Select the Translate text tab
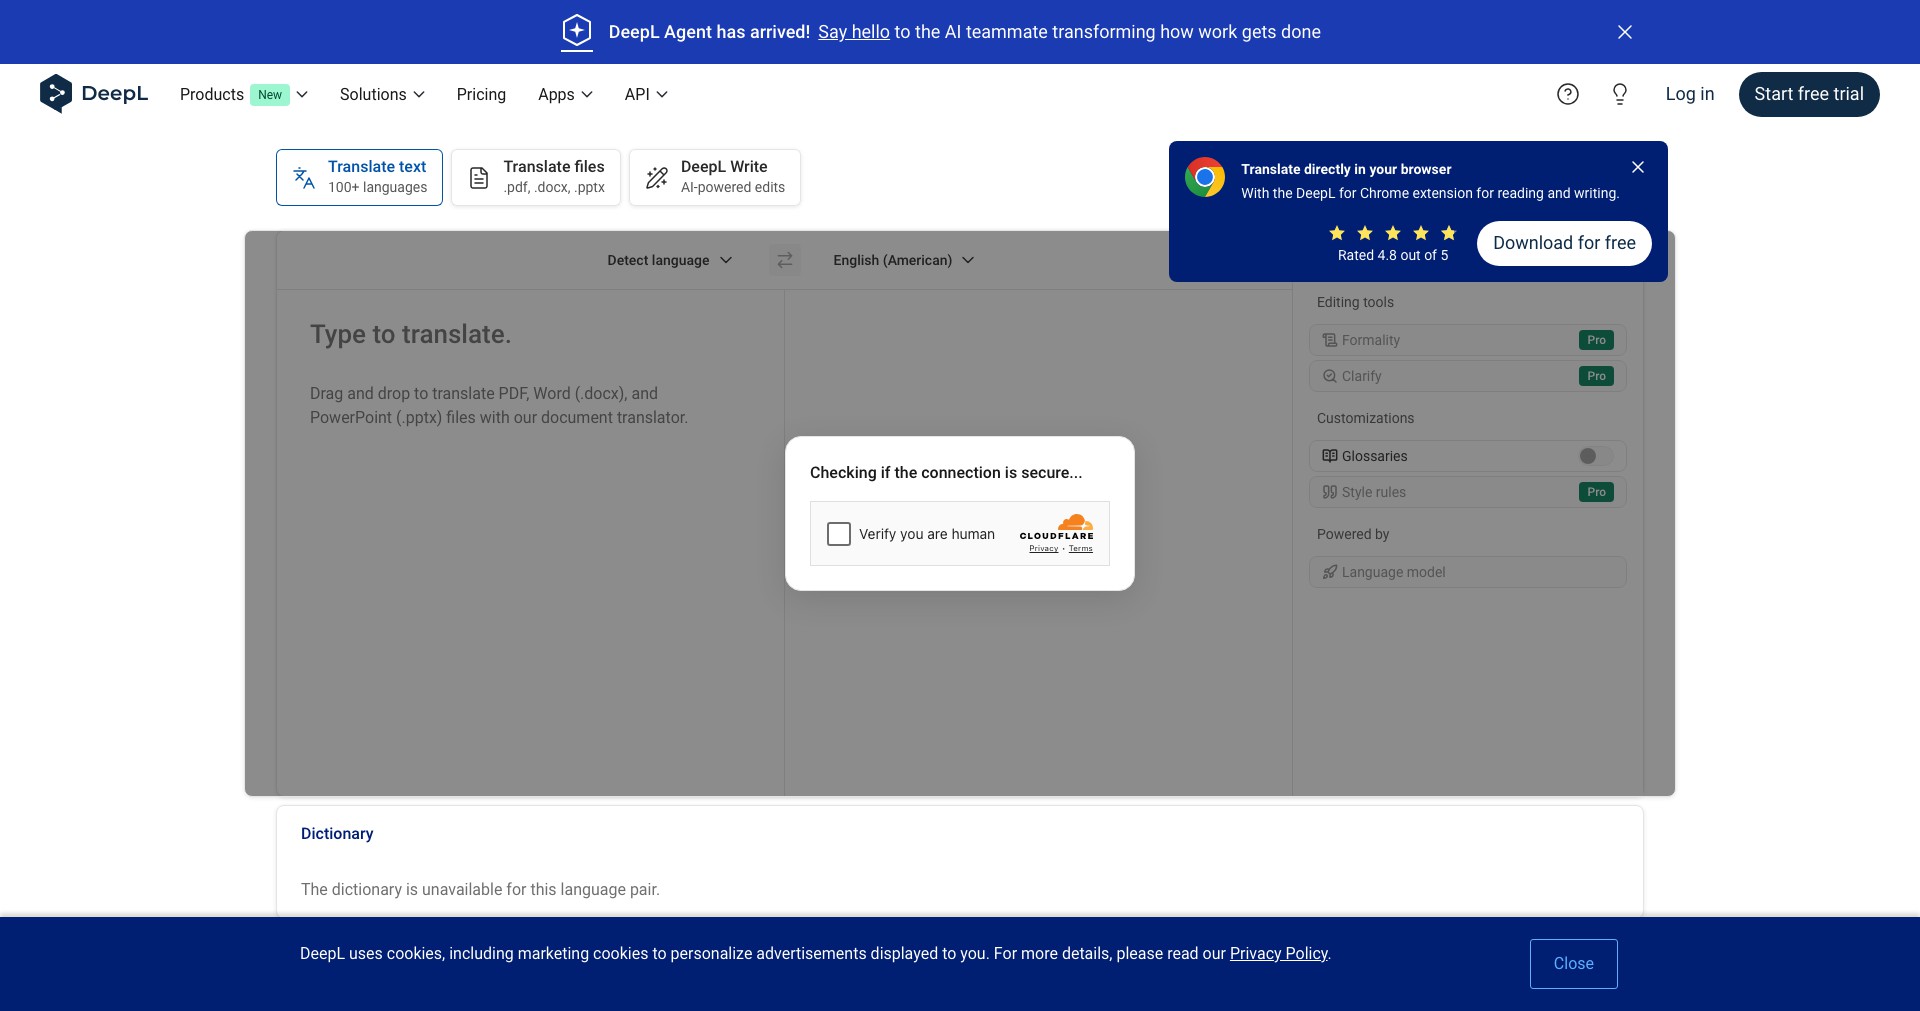The image size is (1920, 1011). point(359,177)
